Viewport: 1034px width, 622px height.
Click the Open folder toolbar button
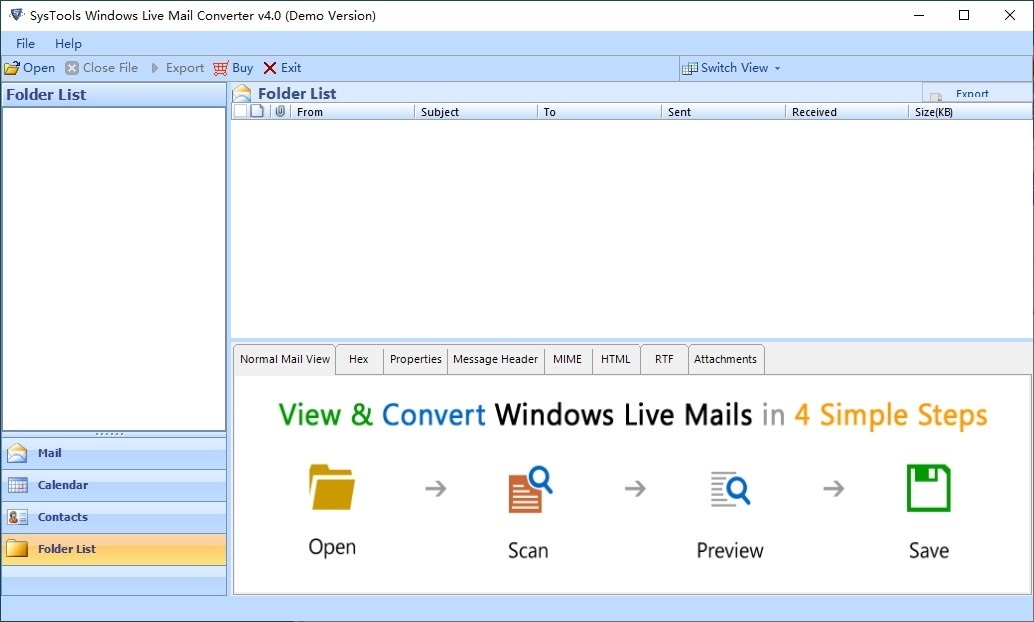(30, 68)
